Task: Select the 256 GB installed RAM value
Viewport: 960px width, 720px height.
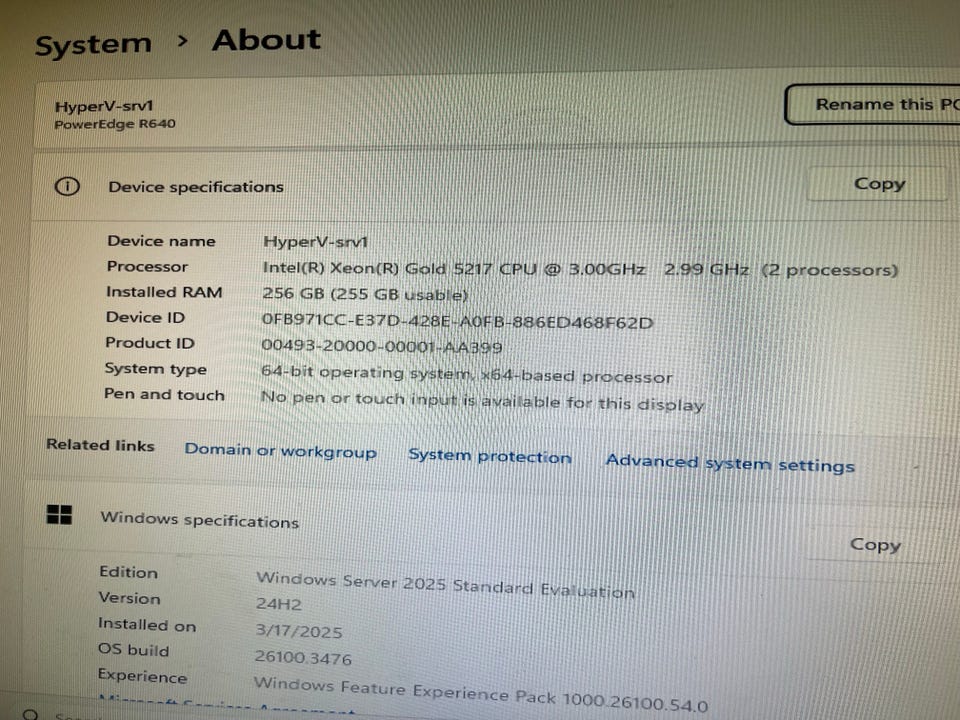Action: pyautogui.click(x=365, y=294)
